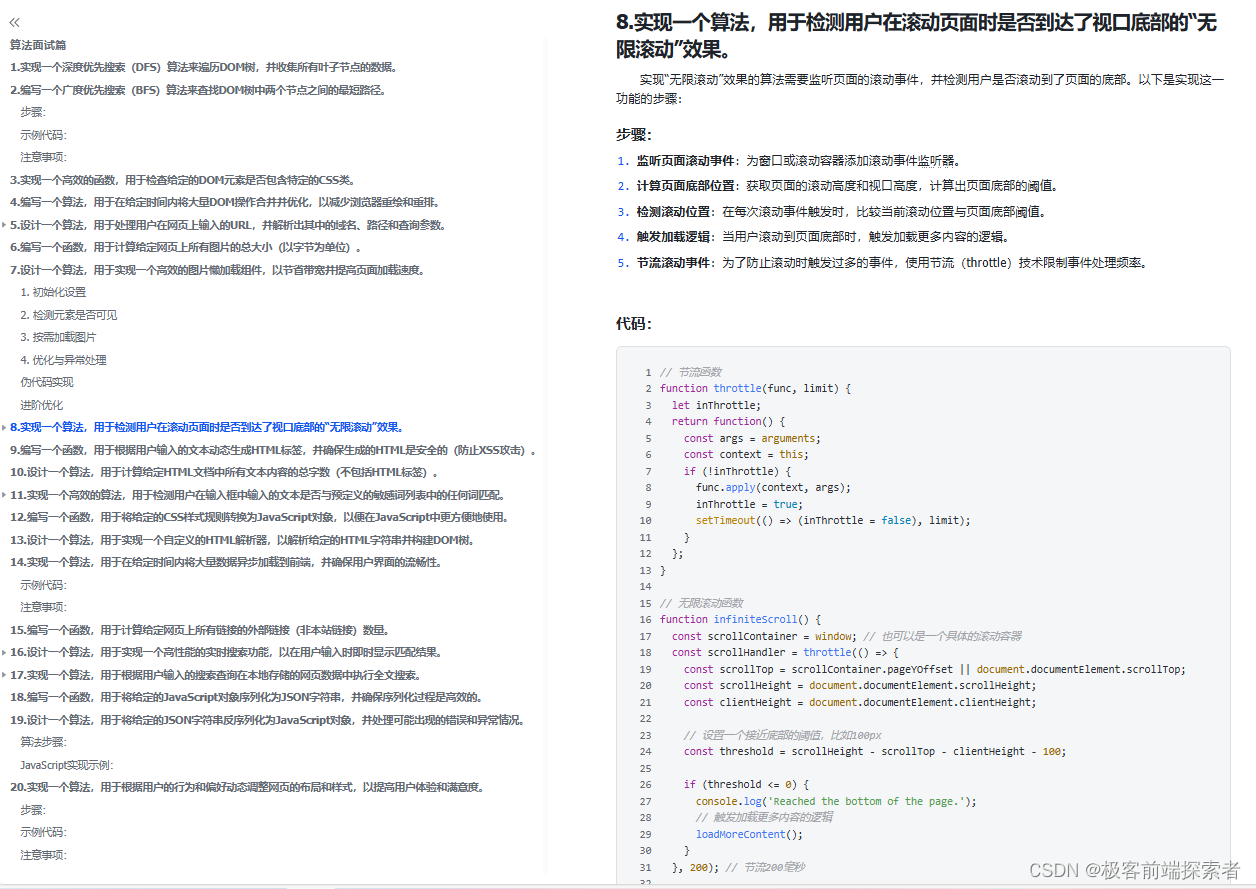Open 注意事项: under item 20
Image resolution: width=1256 pixels, height=889 pixels.
click(44, 855)
